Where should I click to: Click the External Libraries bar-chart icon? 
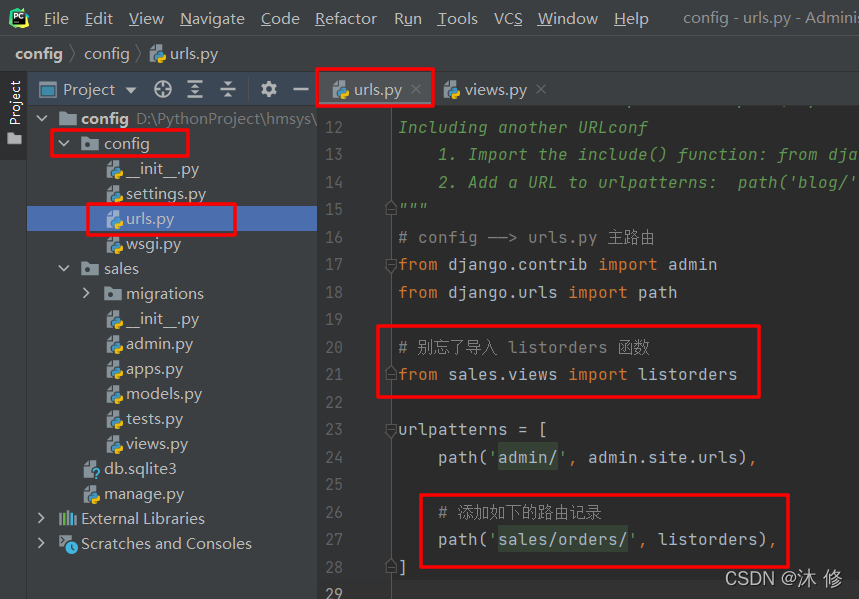[x=67, y=518]
